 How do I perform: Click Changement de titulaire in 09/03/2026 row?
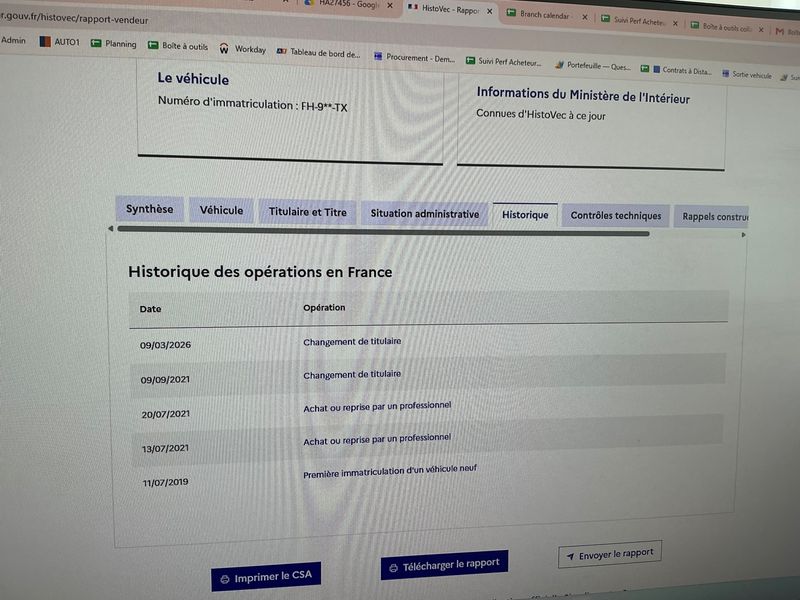click(x=352, y=341)
